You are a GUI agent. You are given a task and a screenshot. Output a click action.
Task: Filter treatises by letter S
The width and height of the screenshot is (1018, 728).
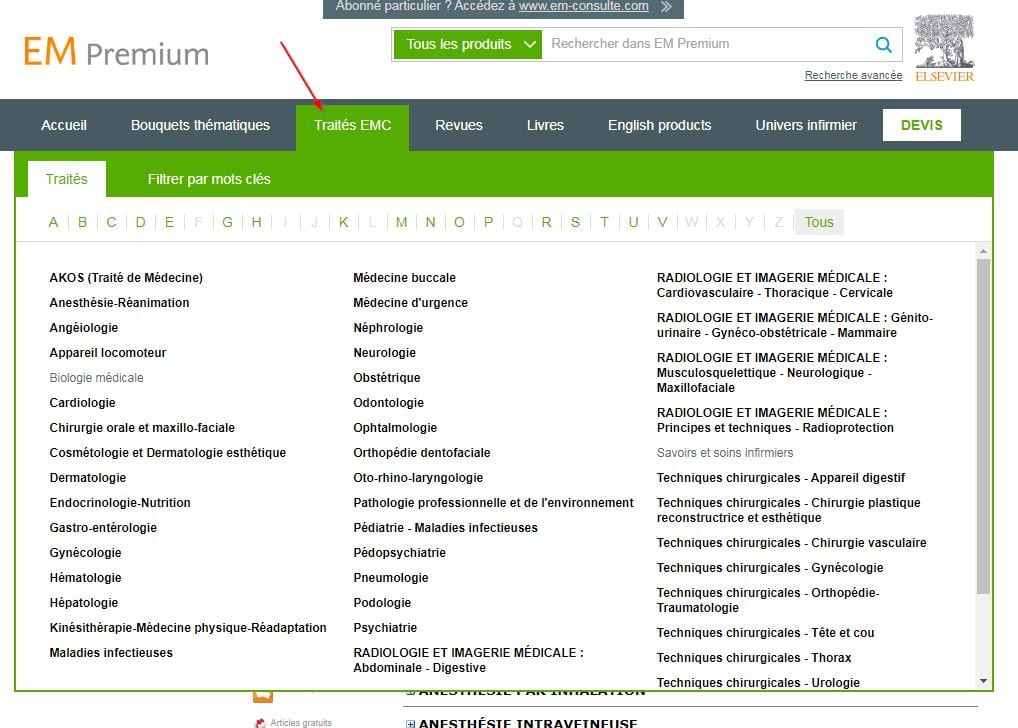tap(575, 222)
